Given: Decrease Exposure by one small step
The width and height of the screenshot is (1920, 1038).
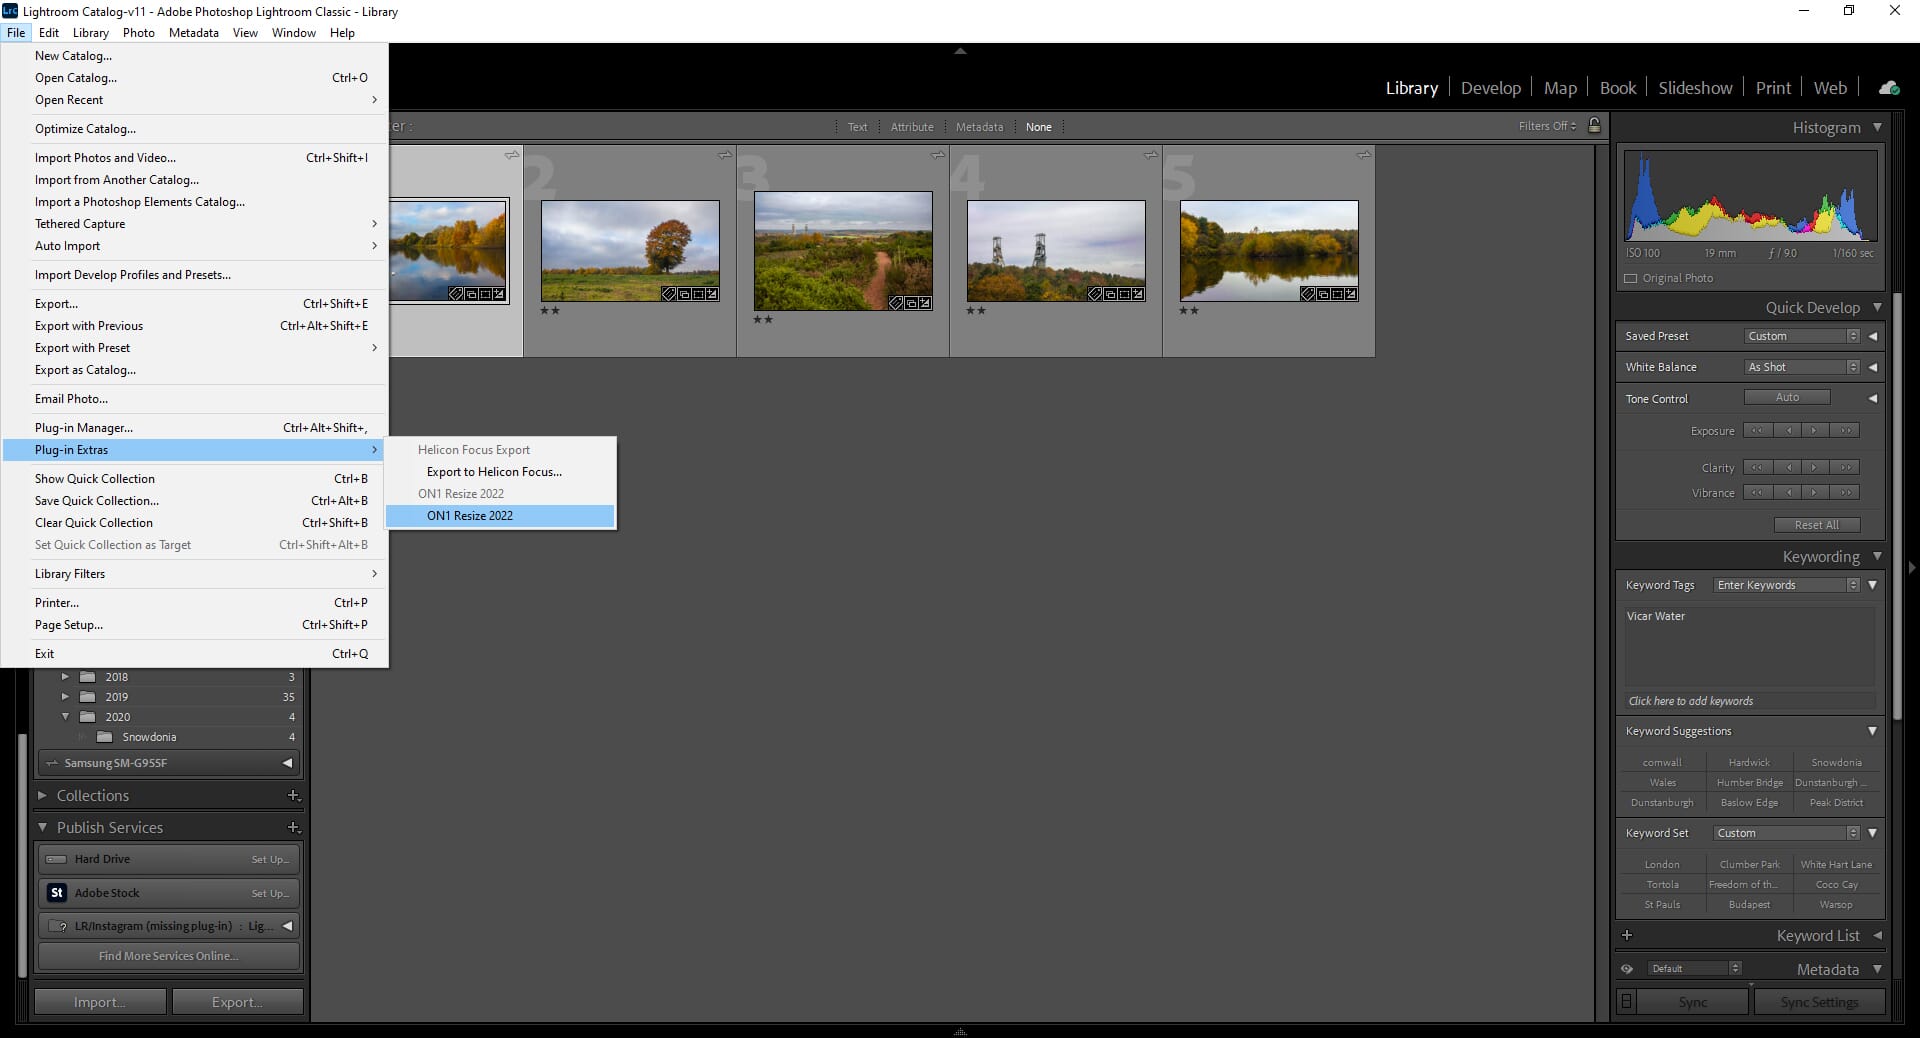Looking at the screenshot, I should point(1788,430).
